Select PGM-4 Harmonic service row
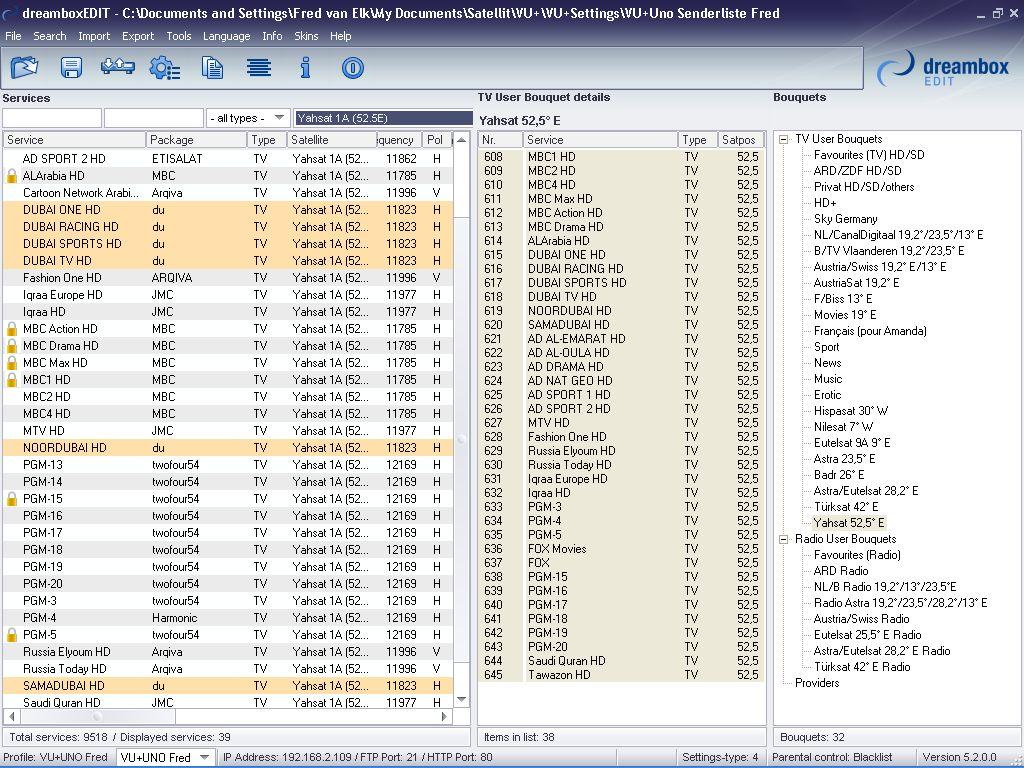Image resolution: width=1024 pixels, height=768 pixels. (227, 618)
